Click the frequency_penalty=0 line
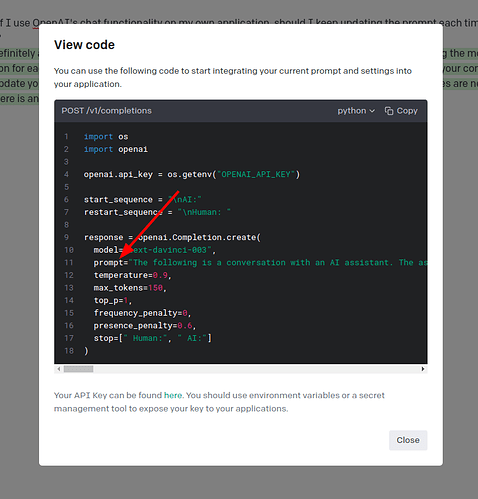Viewport: 478px width, 499px height. tap(142, 313)
